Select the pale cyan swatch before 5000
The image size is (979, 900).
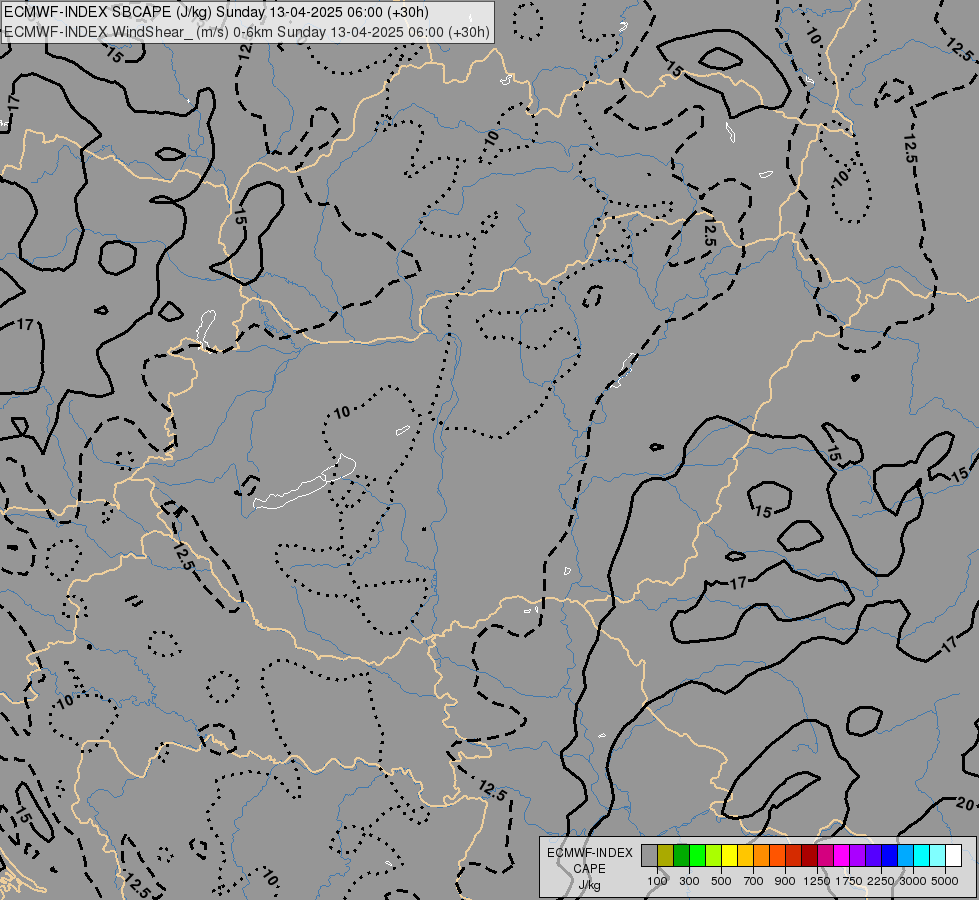click(937, 855)
